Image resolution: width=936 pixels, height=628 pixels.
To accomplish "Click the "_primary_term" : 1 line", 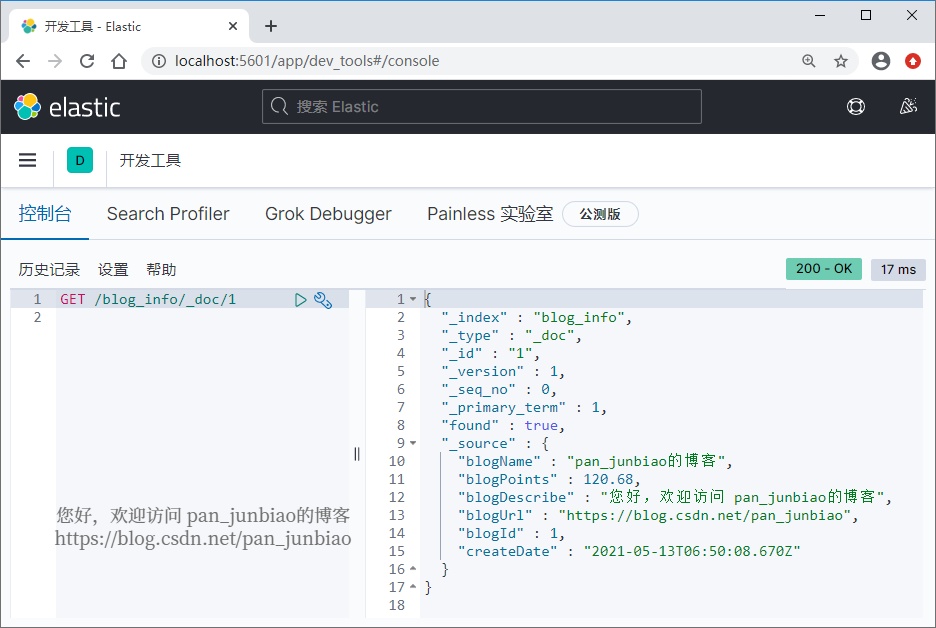I will [524, 407].
